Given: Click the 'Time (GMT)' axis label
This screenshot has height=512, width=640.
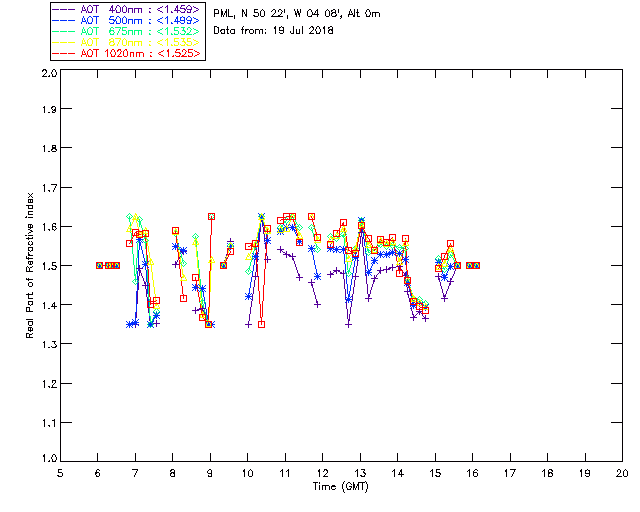Looking at the screenshot, I should pos(340,487).
